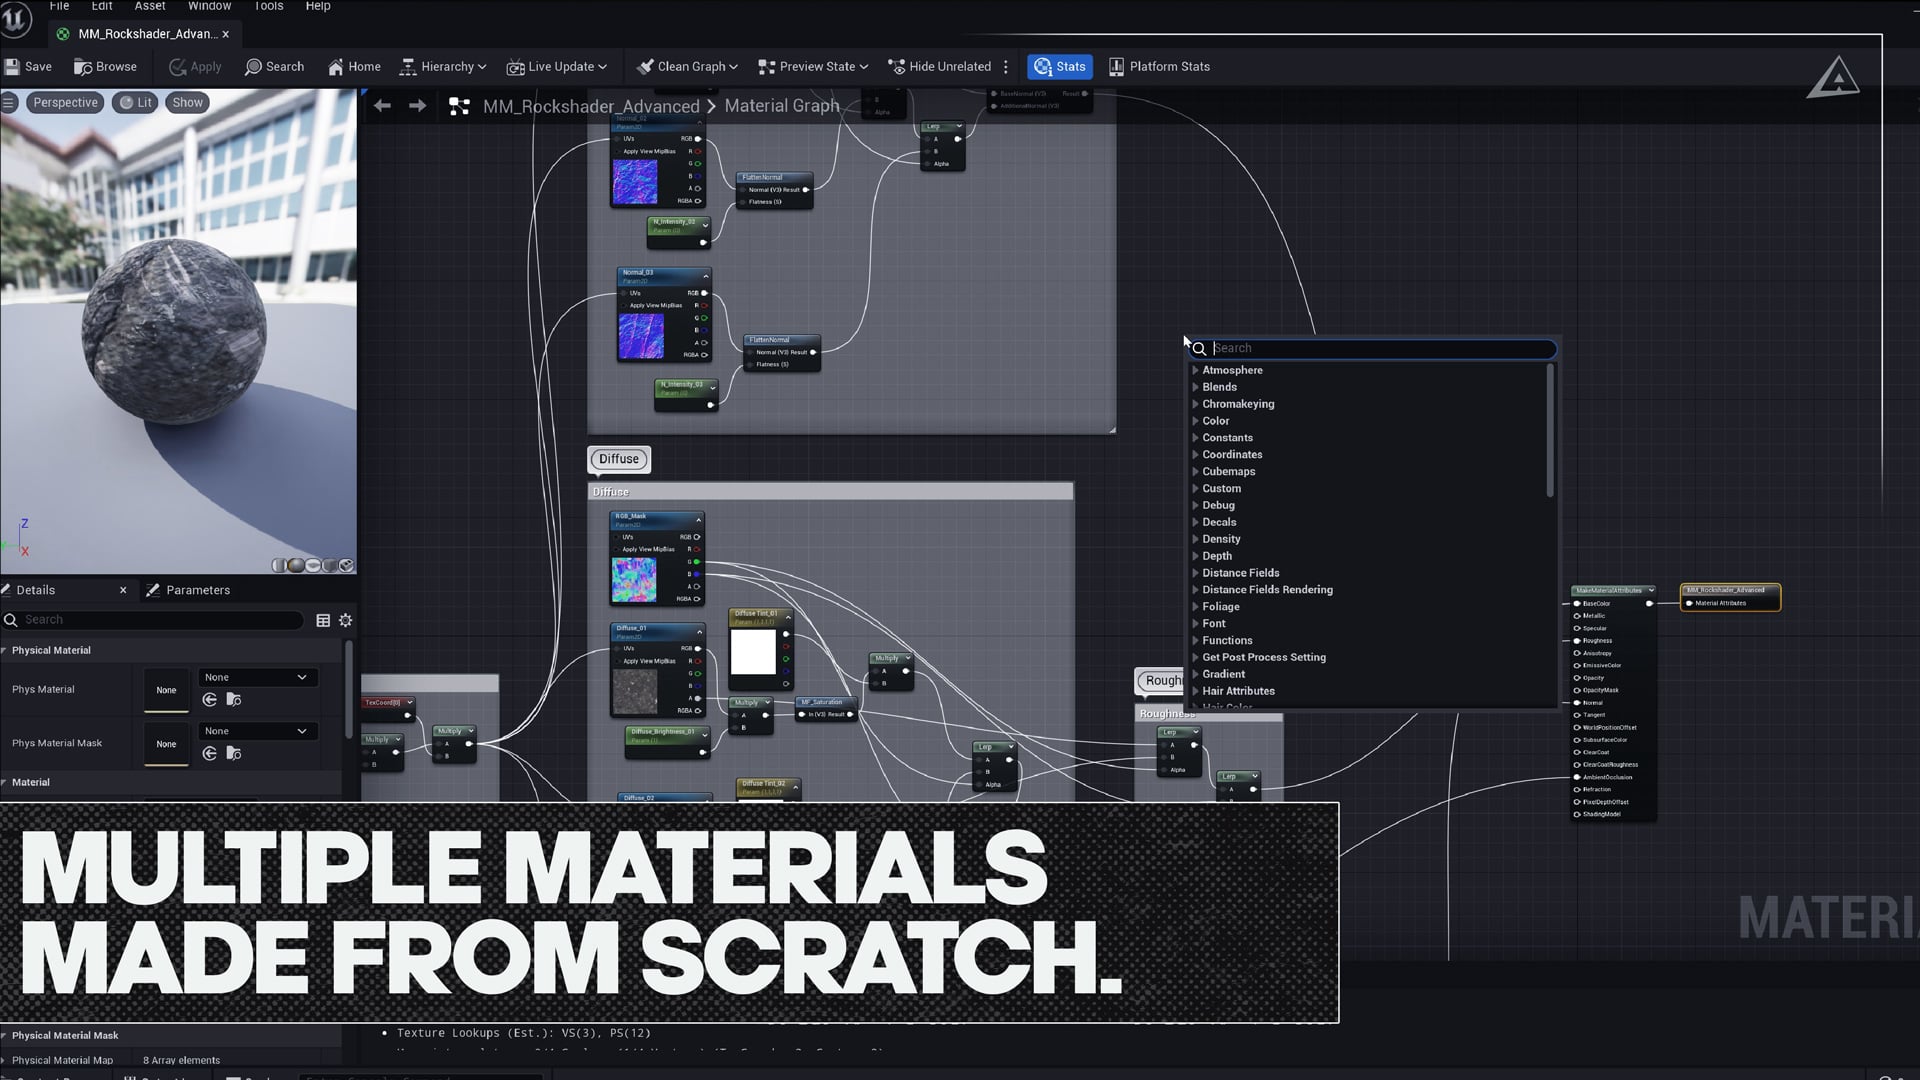Toggle Platform Stats panel
The height and width of the screenshot is (1080, 1920).
[x=1159, y=67]
